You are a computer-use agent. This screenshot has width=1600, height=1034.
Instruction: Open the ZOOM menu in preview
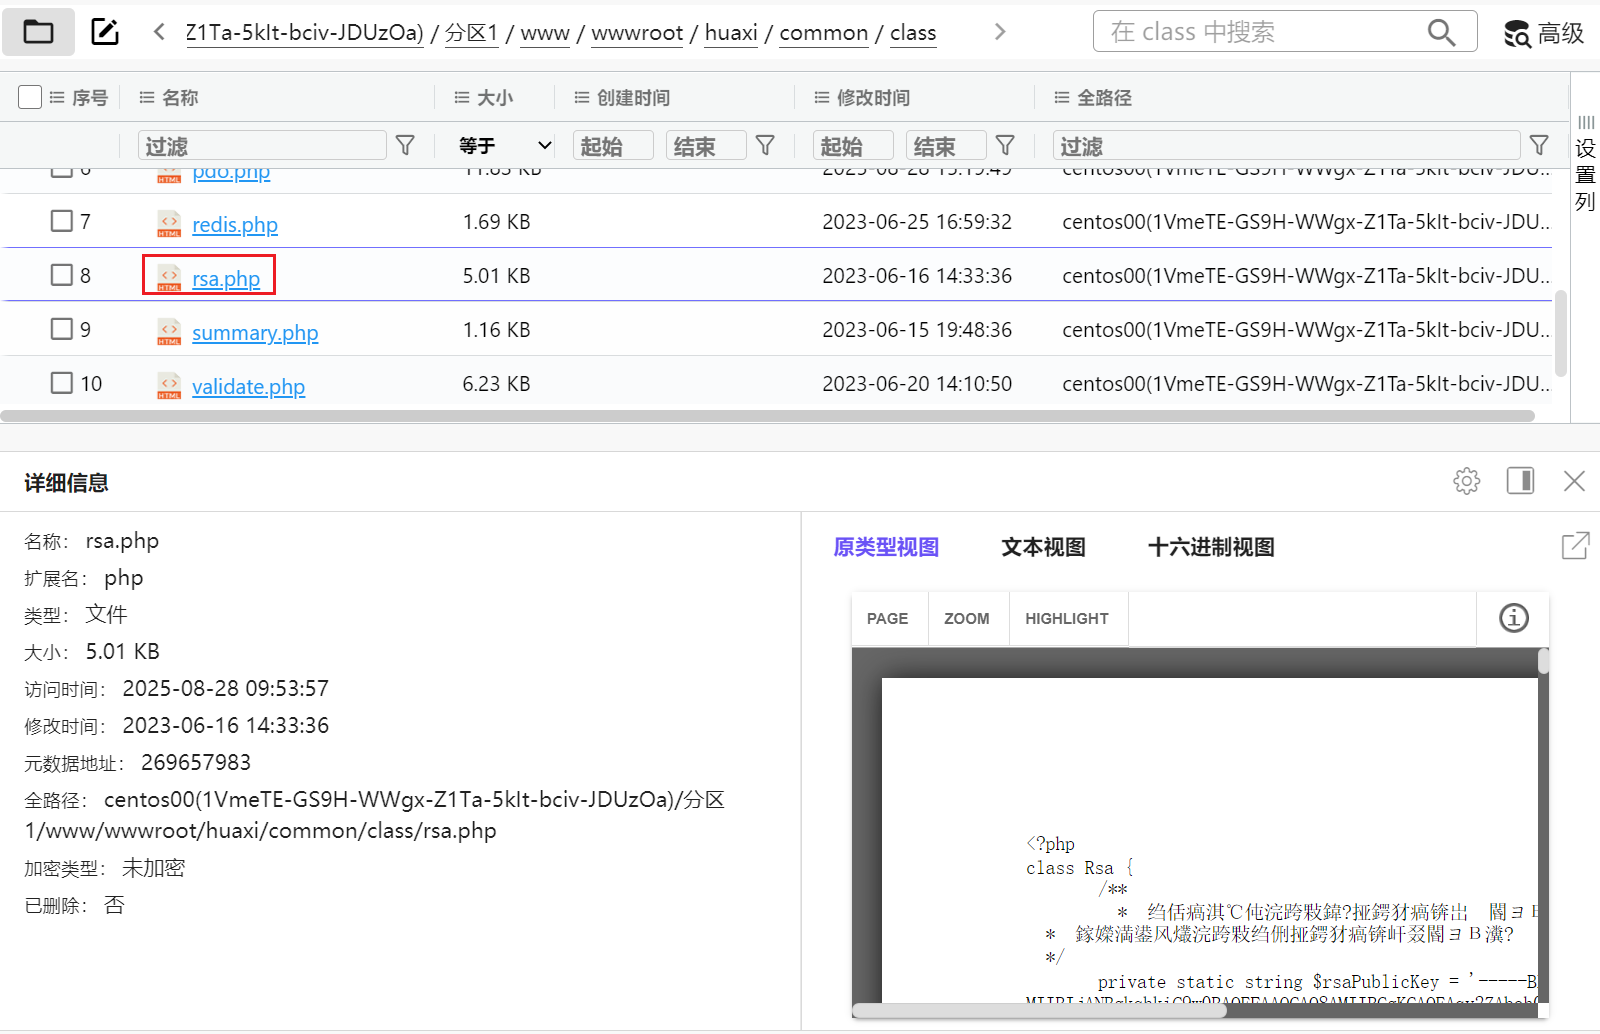click(x=966, y=619)
